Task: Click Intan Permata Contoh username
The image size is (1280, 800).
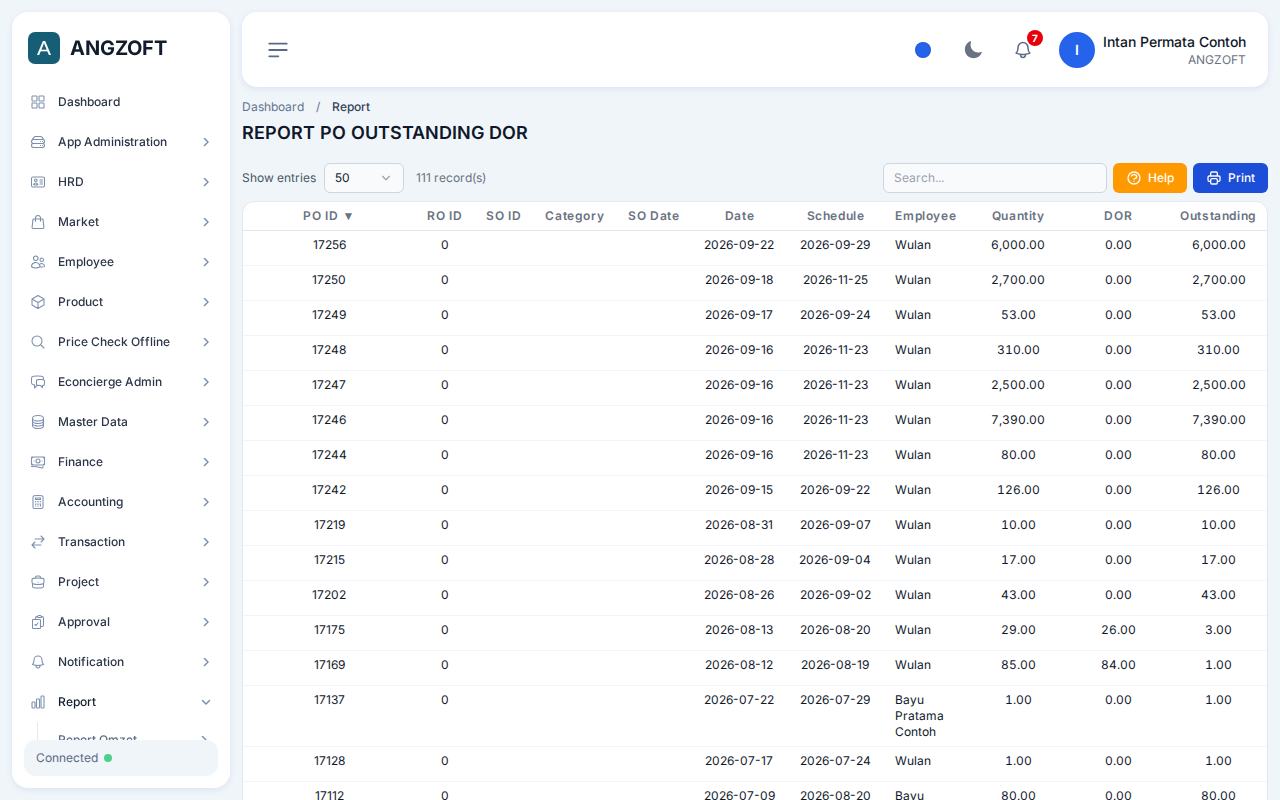Action: pos(1174,42)
